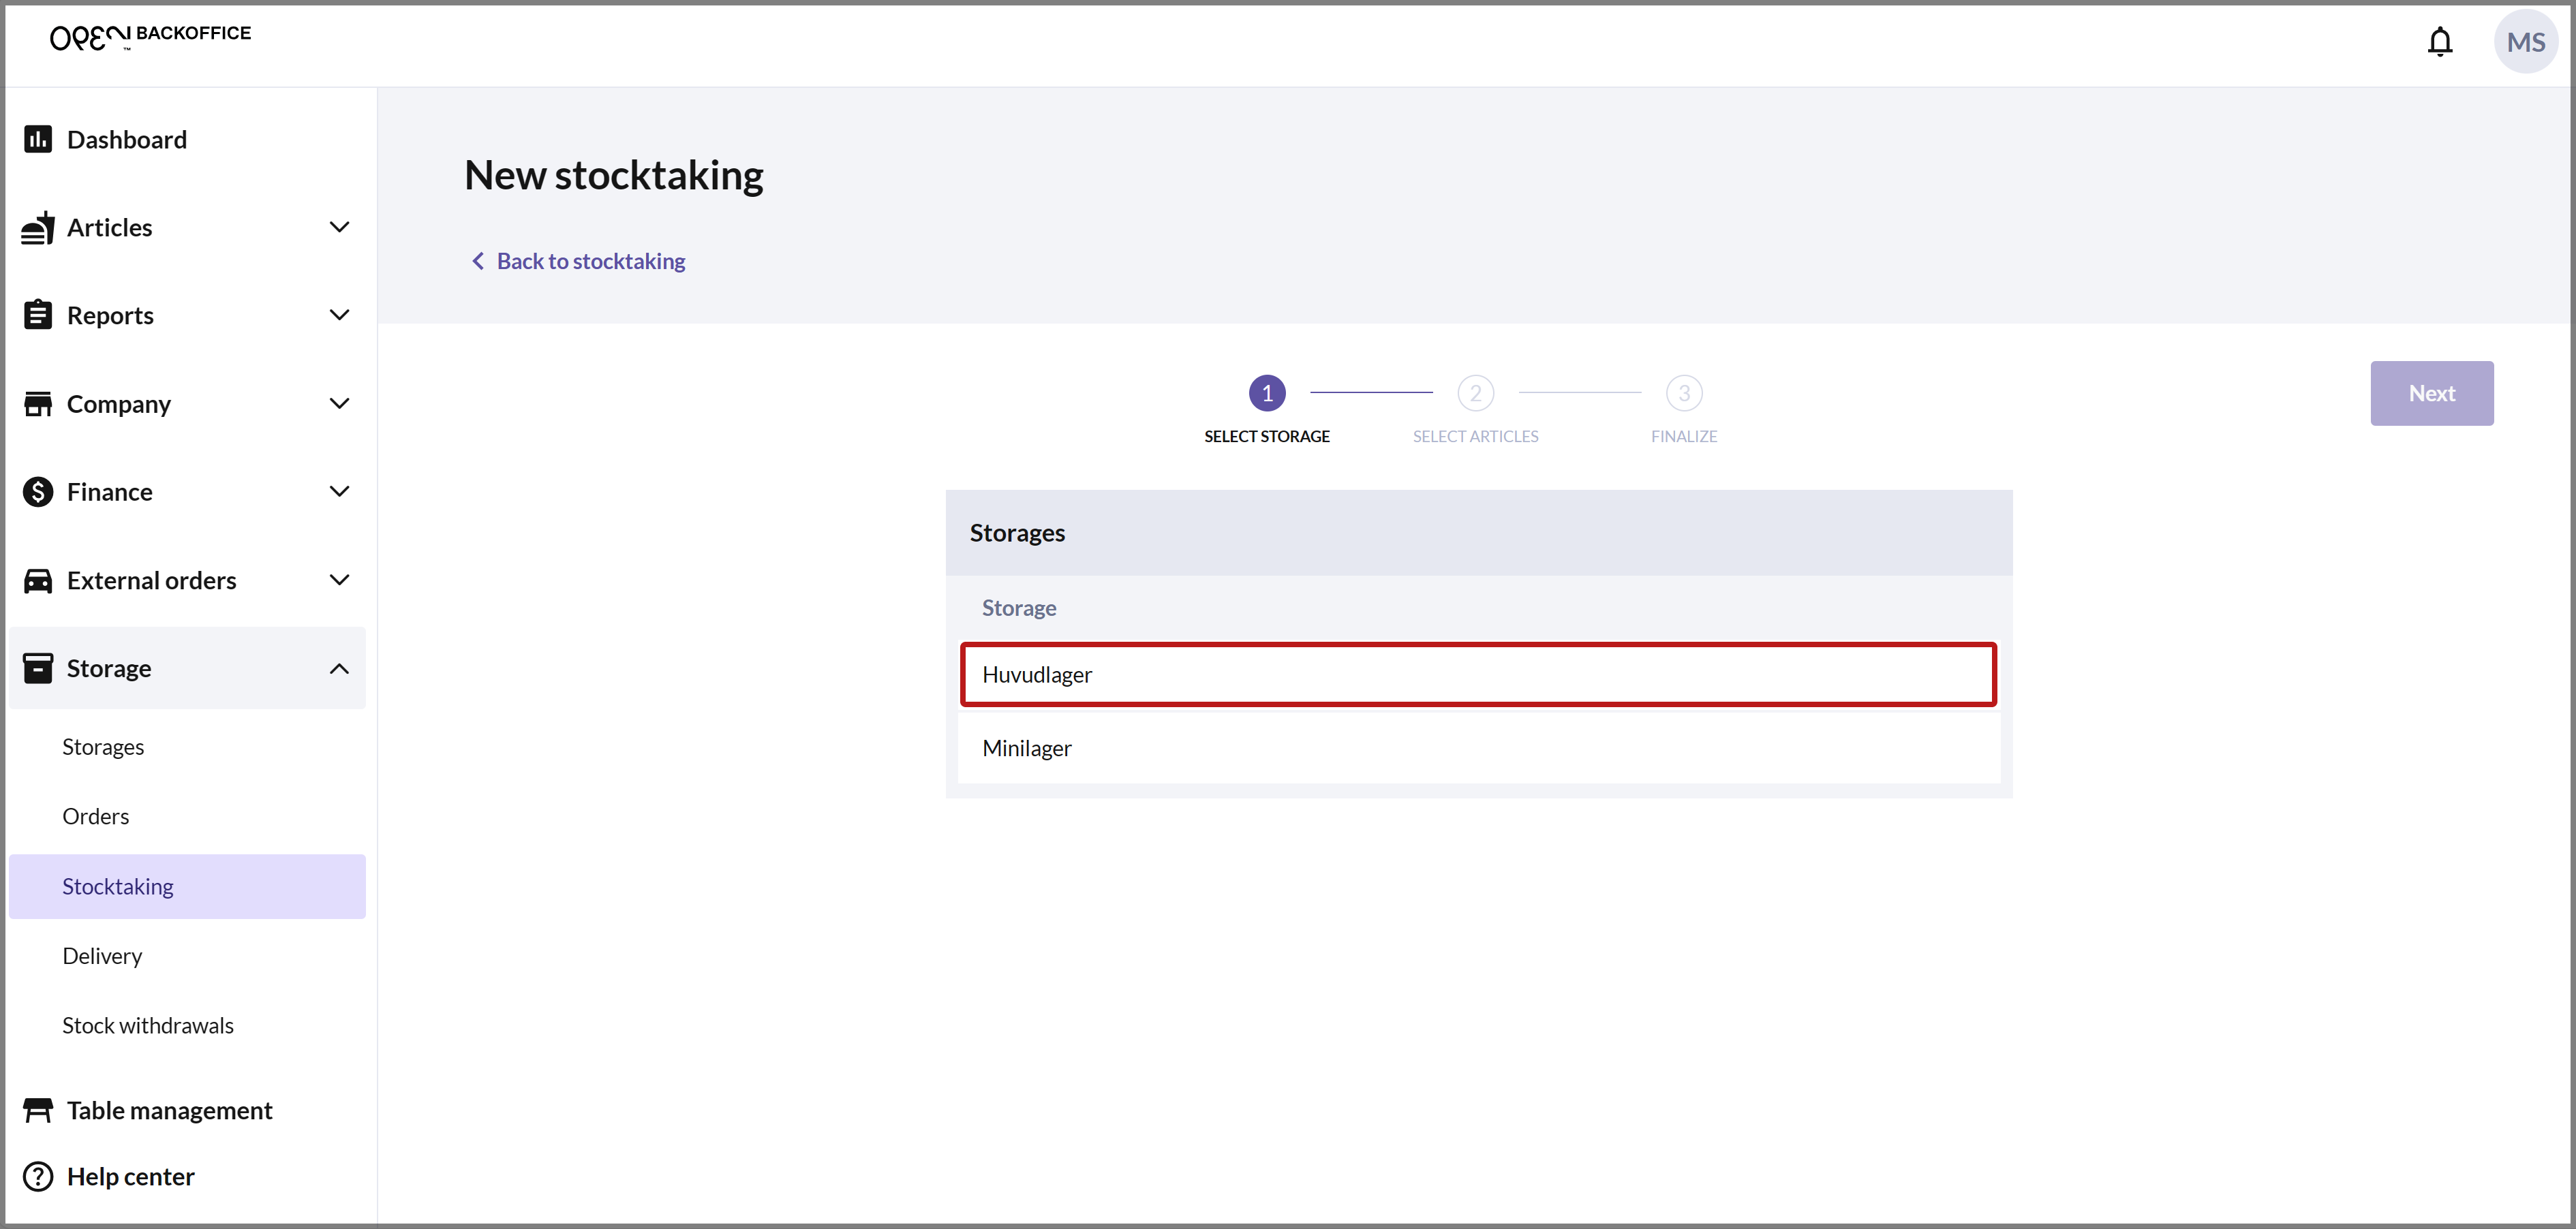Collapse the Storage menu chevron
Viewport: 2576px width, 1229px height.
339,668
